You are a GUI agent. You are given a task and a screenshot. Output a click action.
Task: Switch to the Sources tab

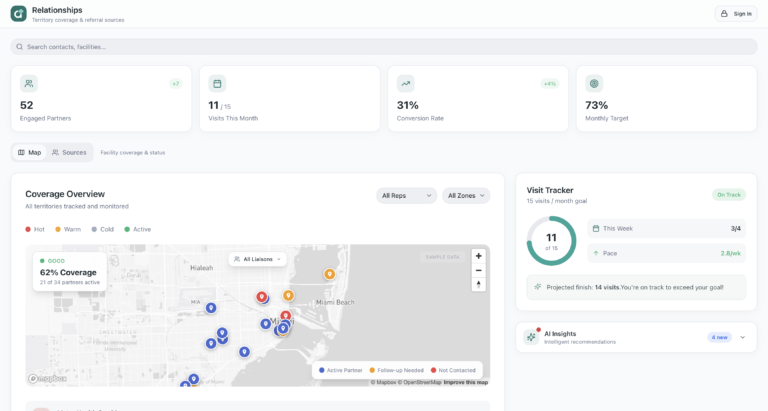click(69, 152)
